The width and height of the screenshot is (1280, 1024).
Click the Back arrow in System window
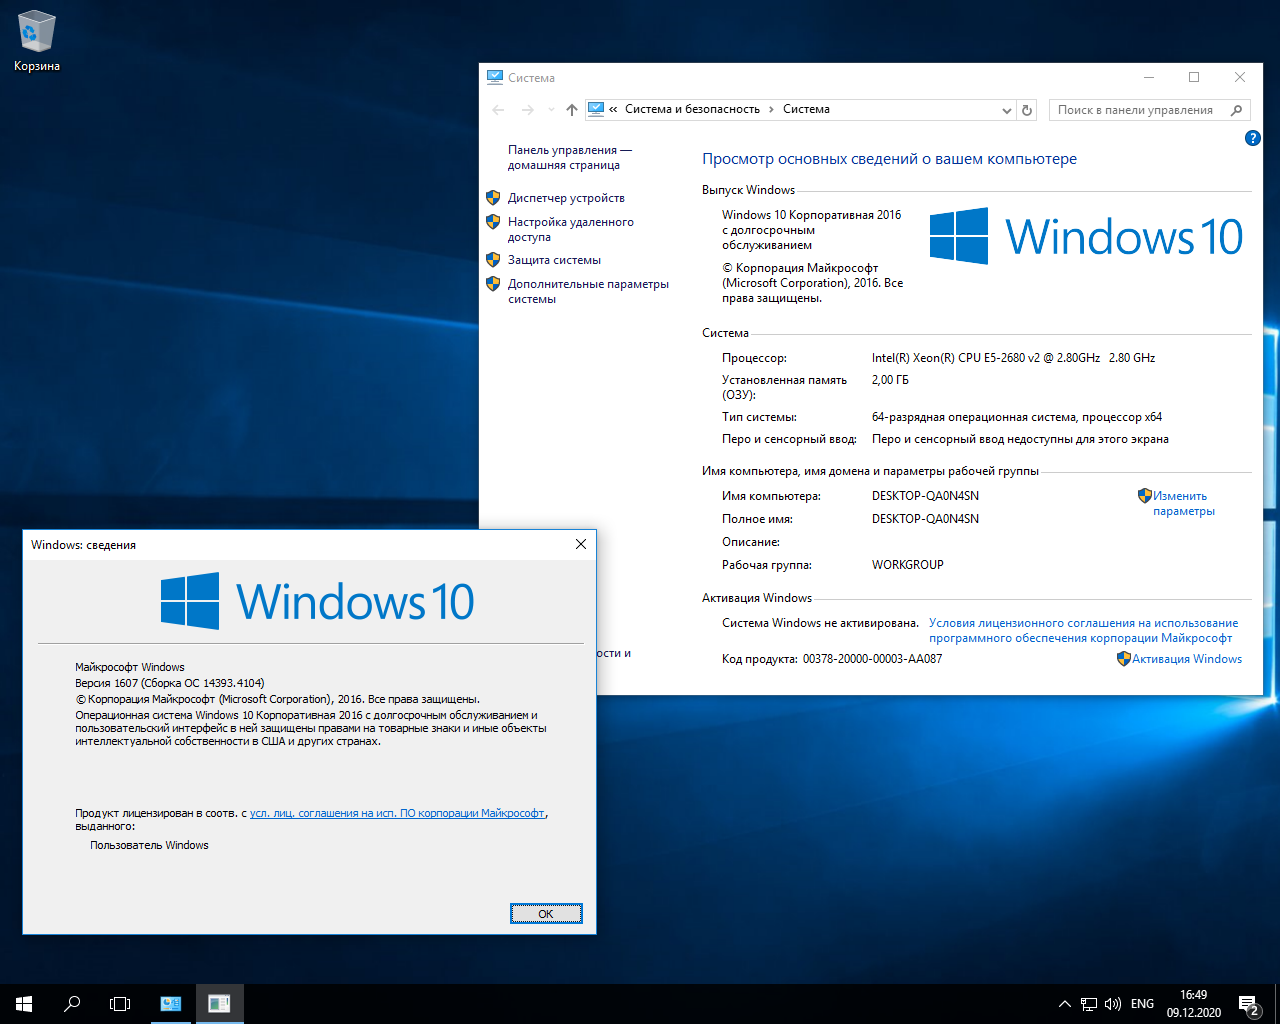[x=499, y=110]
